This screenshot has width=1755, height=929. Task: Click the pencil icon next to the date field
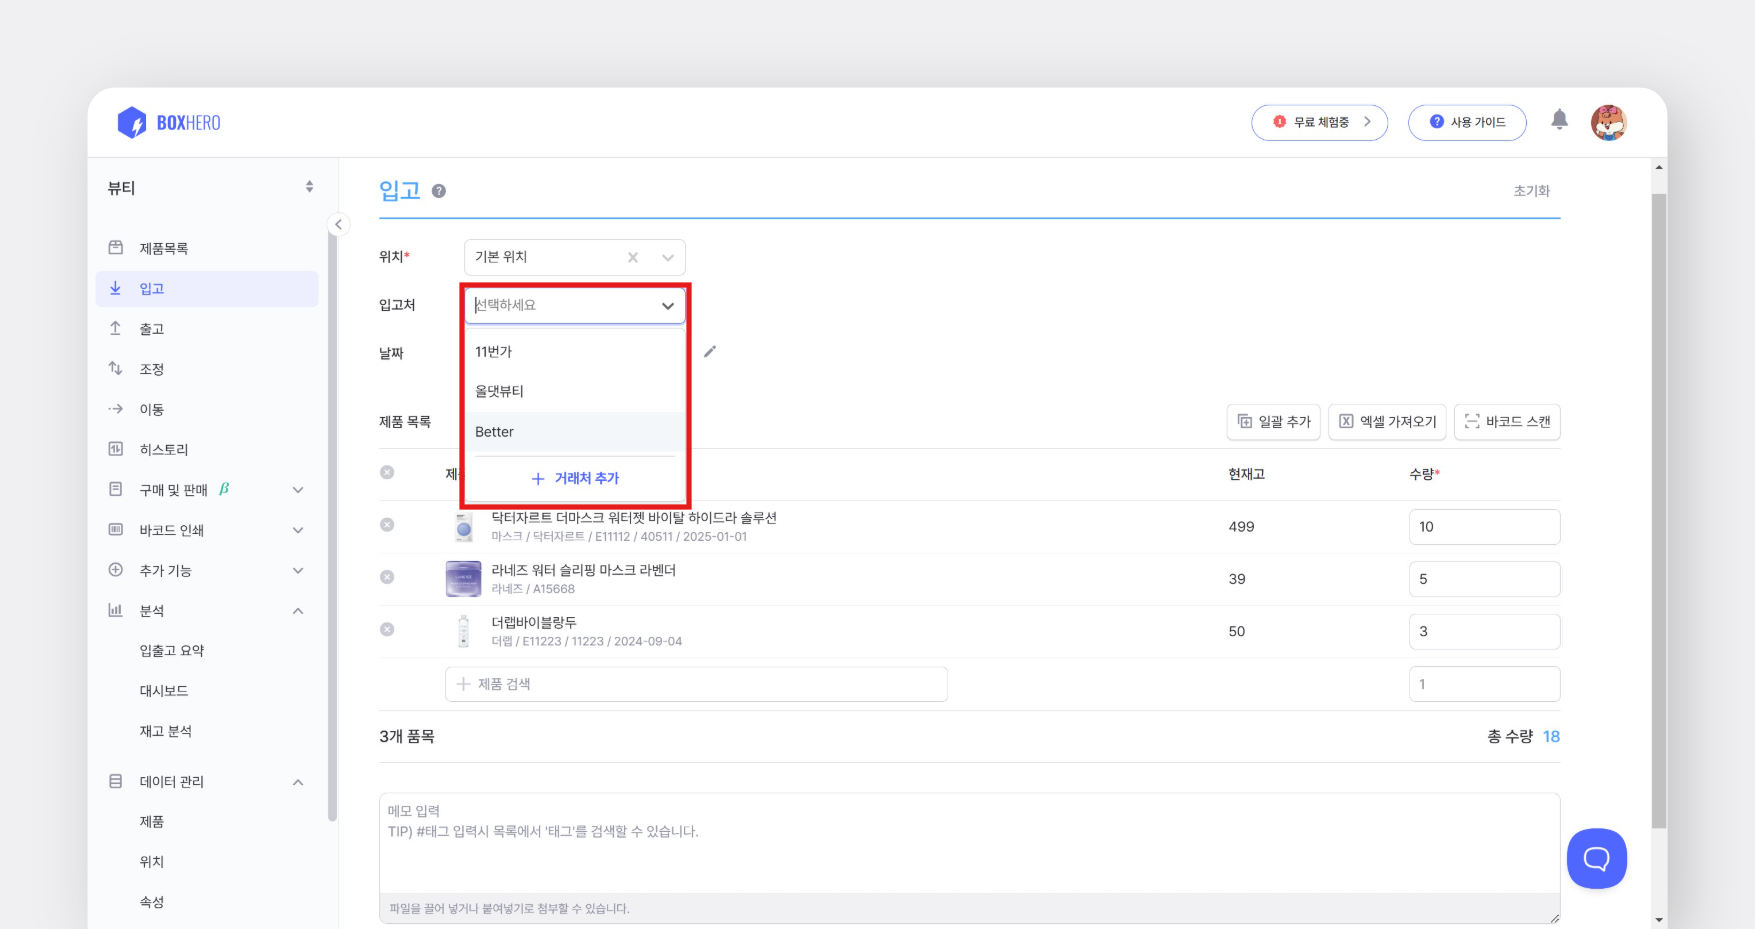pos(710,351)
